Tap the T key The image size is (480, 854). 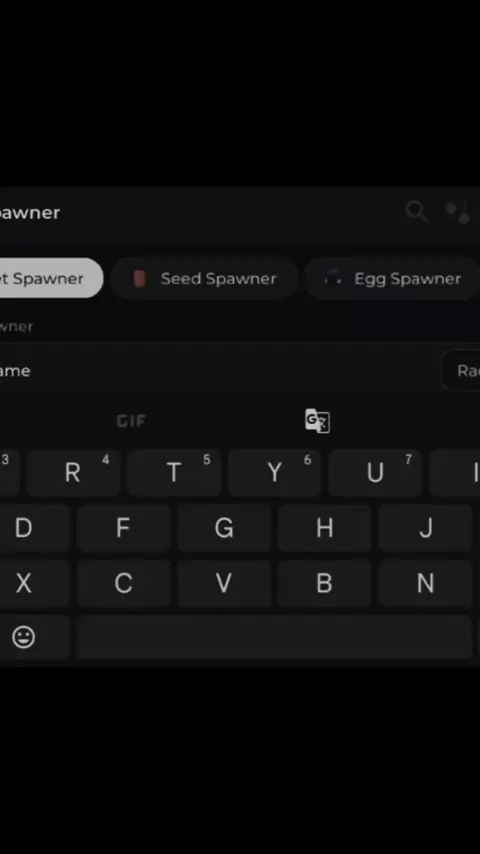(x=174, y=472)
